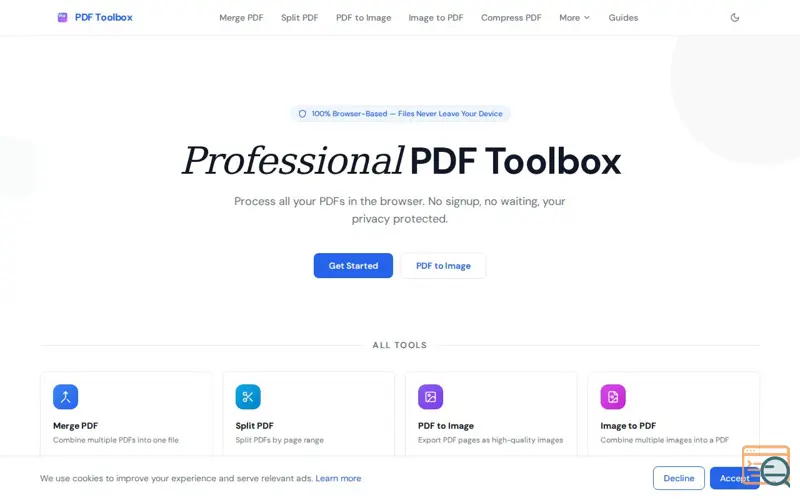Select the Merge PDF card title

click(76, 426)
